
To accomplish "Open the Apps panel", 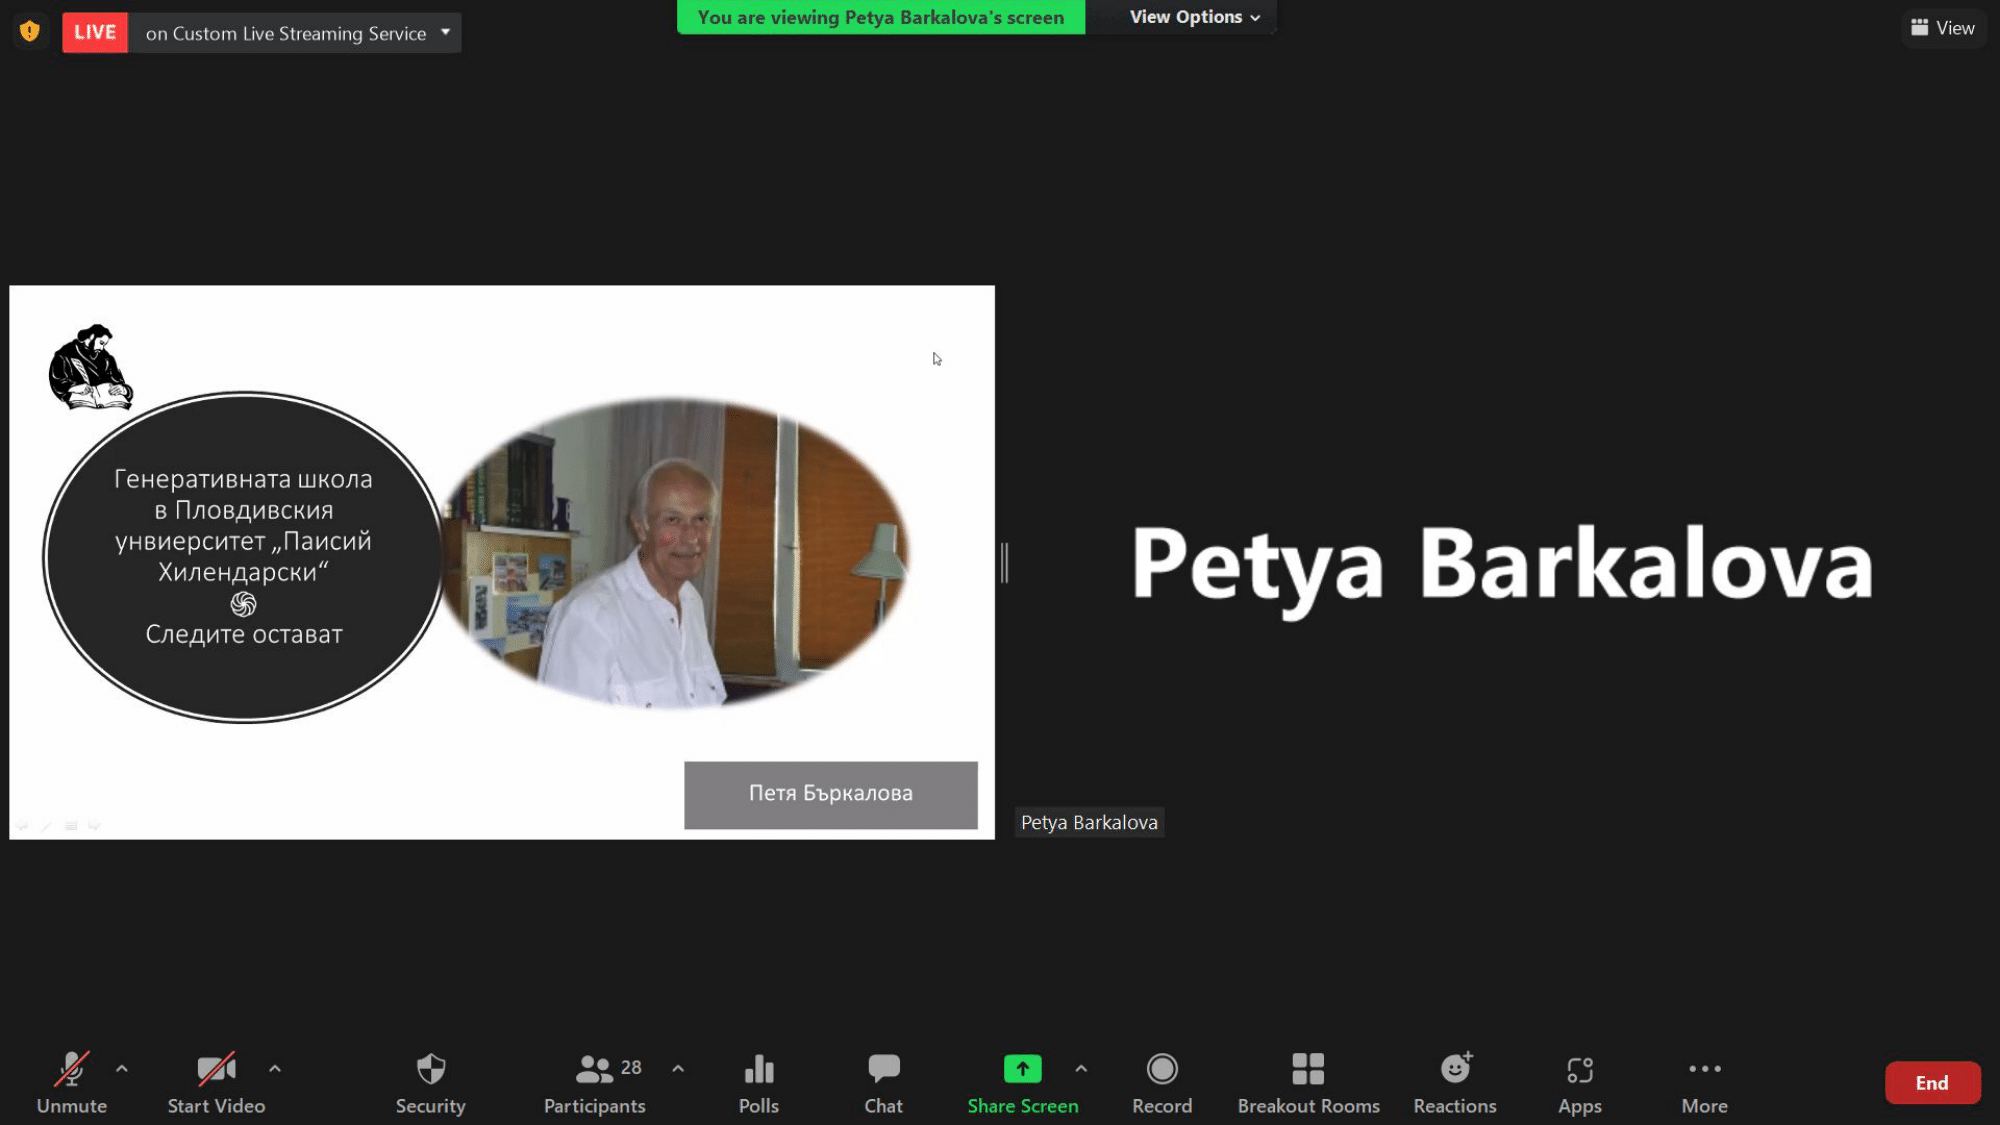I will click(x=1579, y=1082).
